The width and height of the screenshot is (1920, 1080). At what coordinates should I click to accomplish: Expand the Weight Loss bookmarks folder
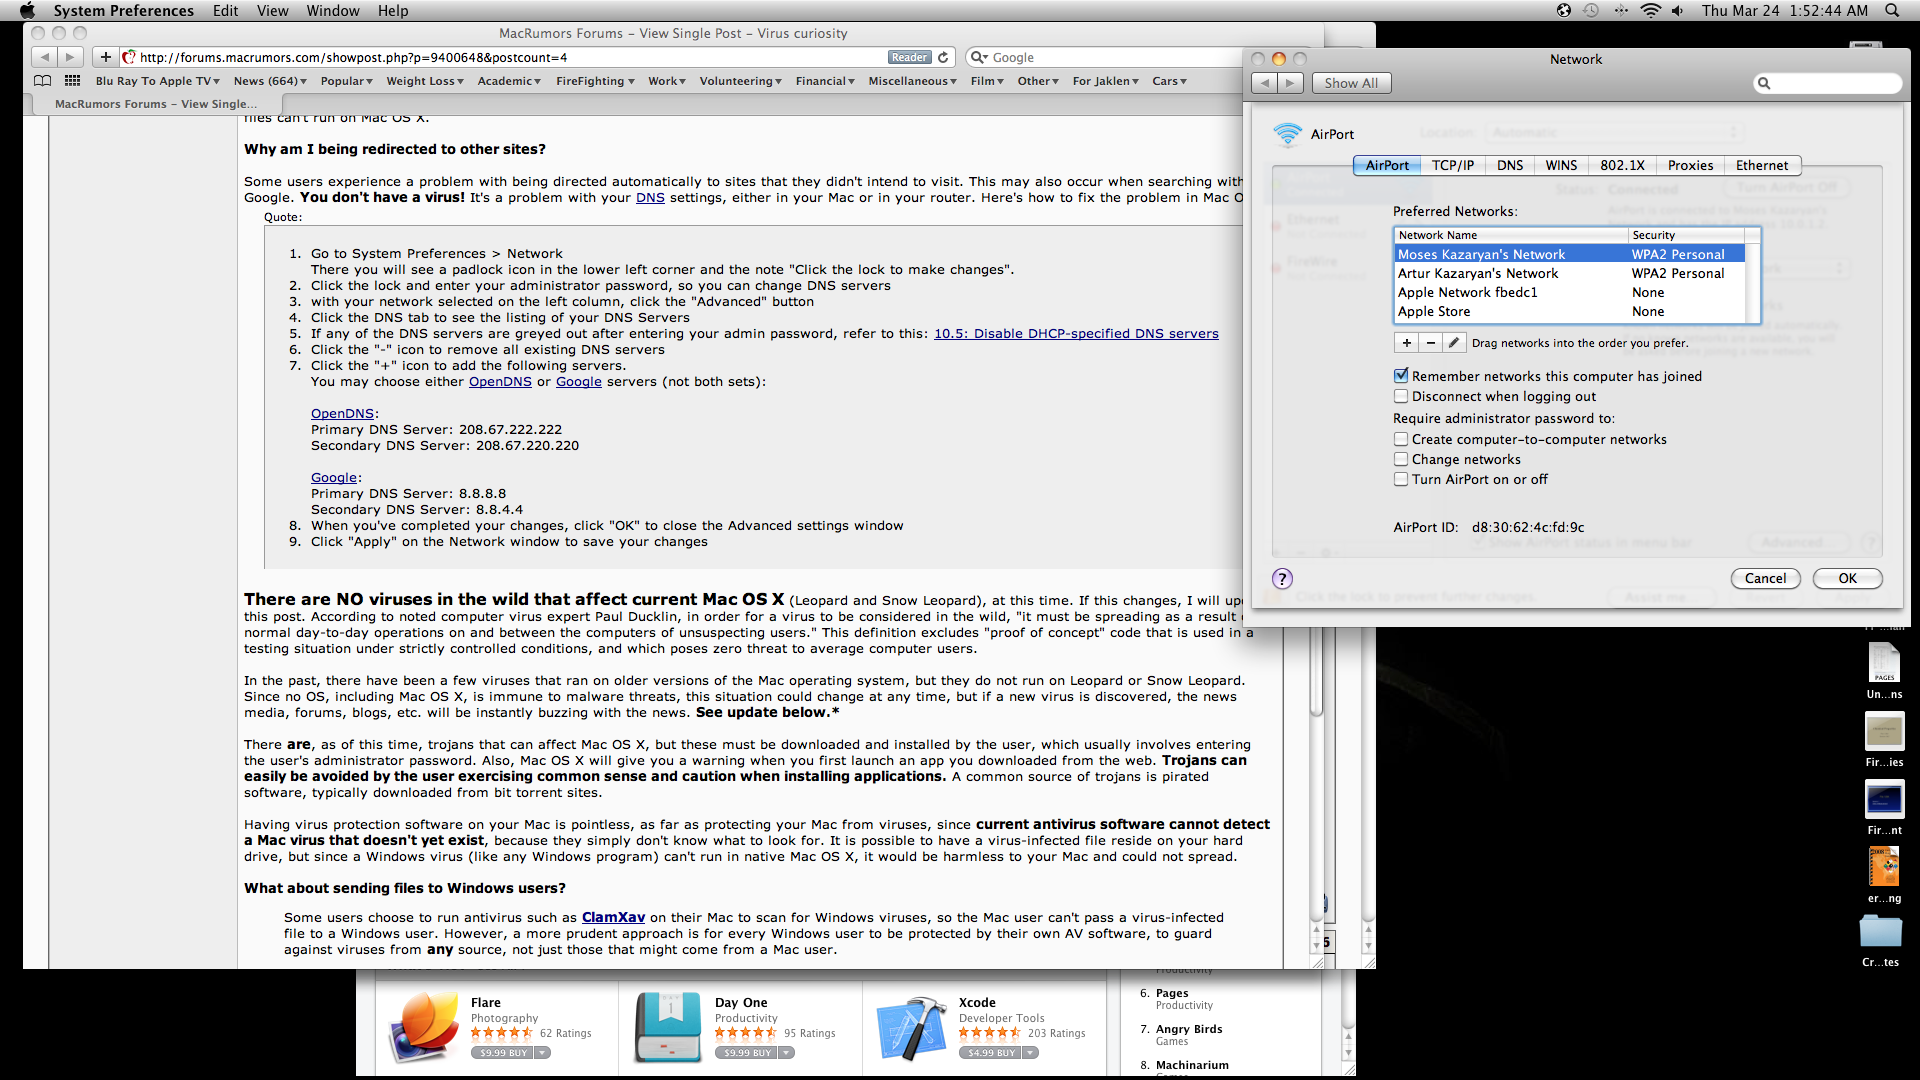point(425,81)
